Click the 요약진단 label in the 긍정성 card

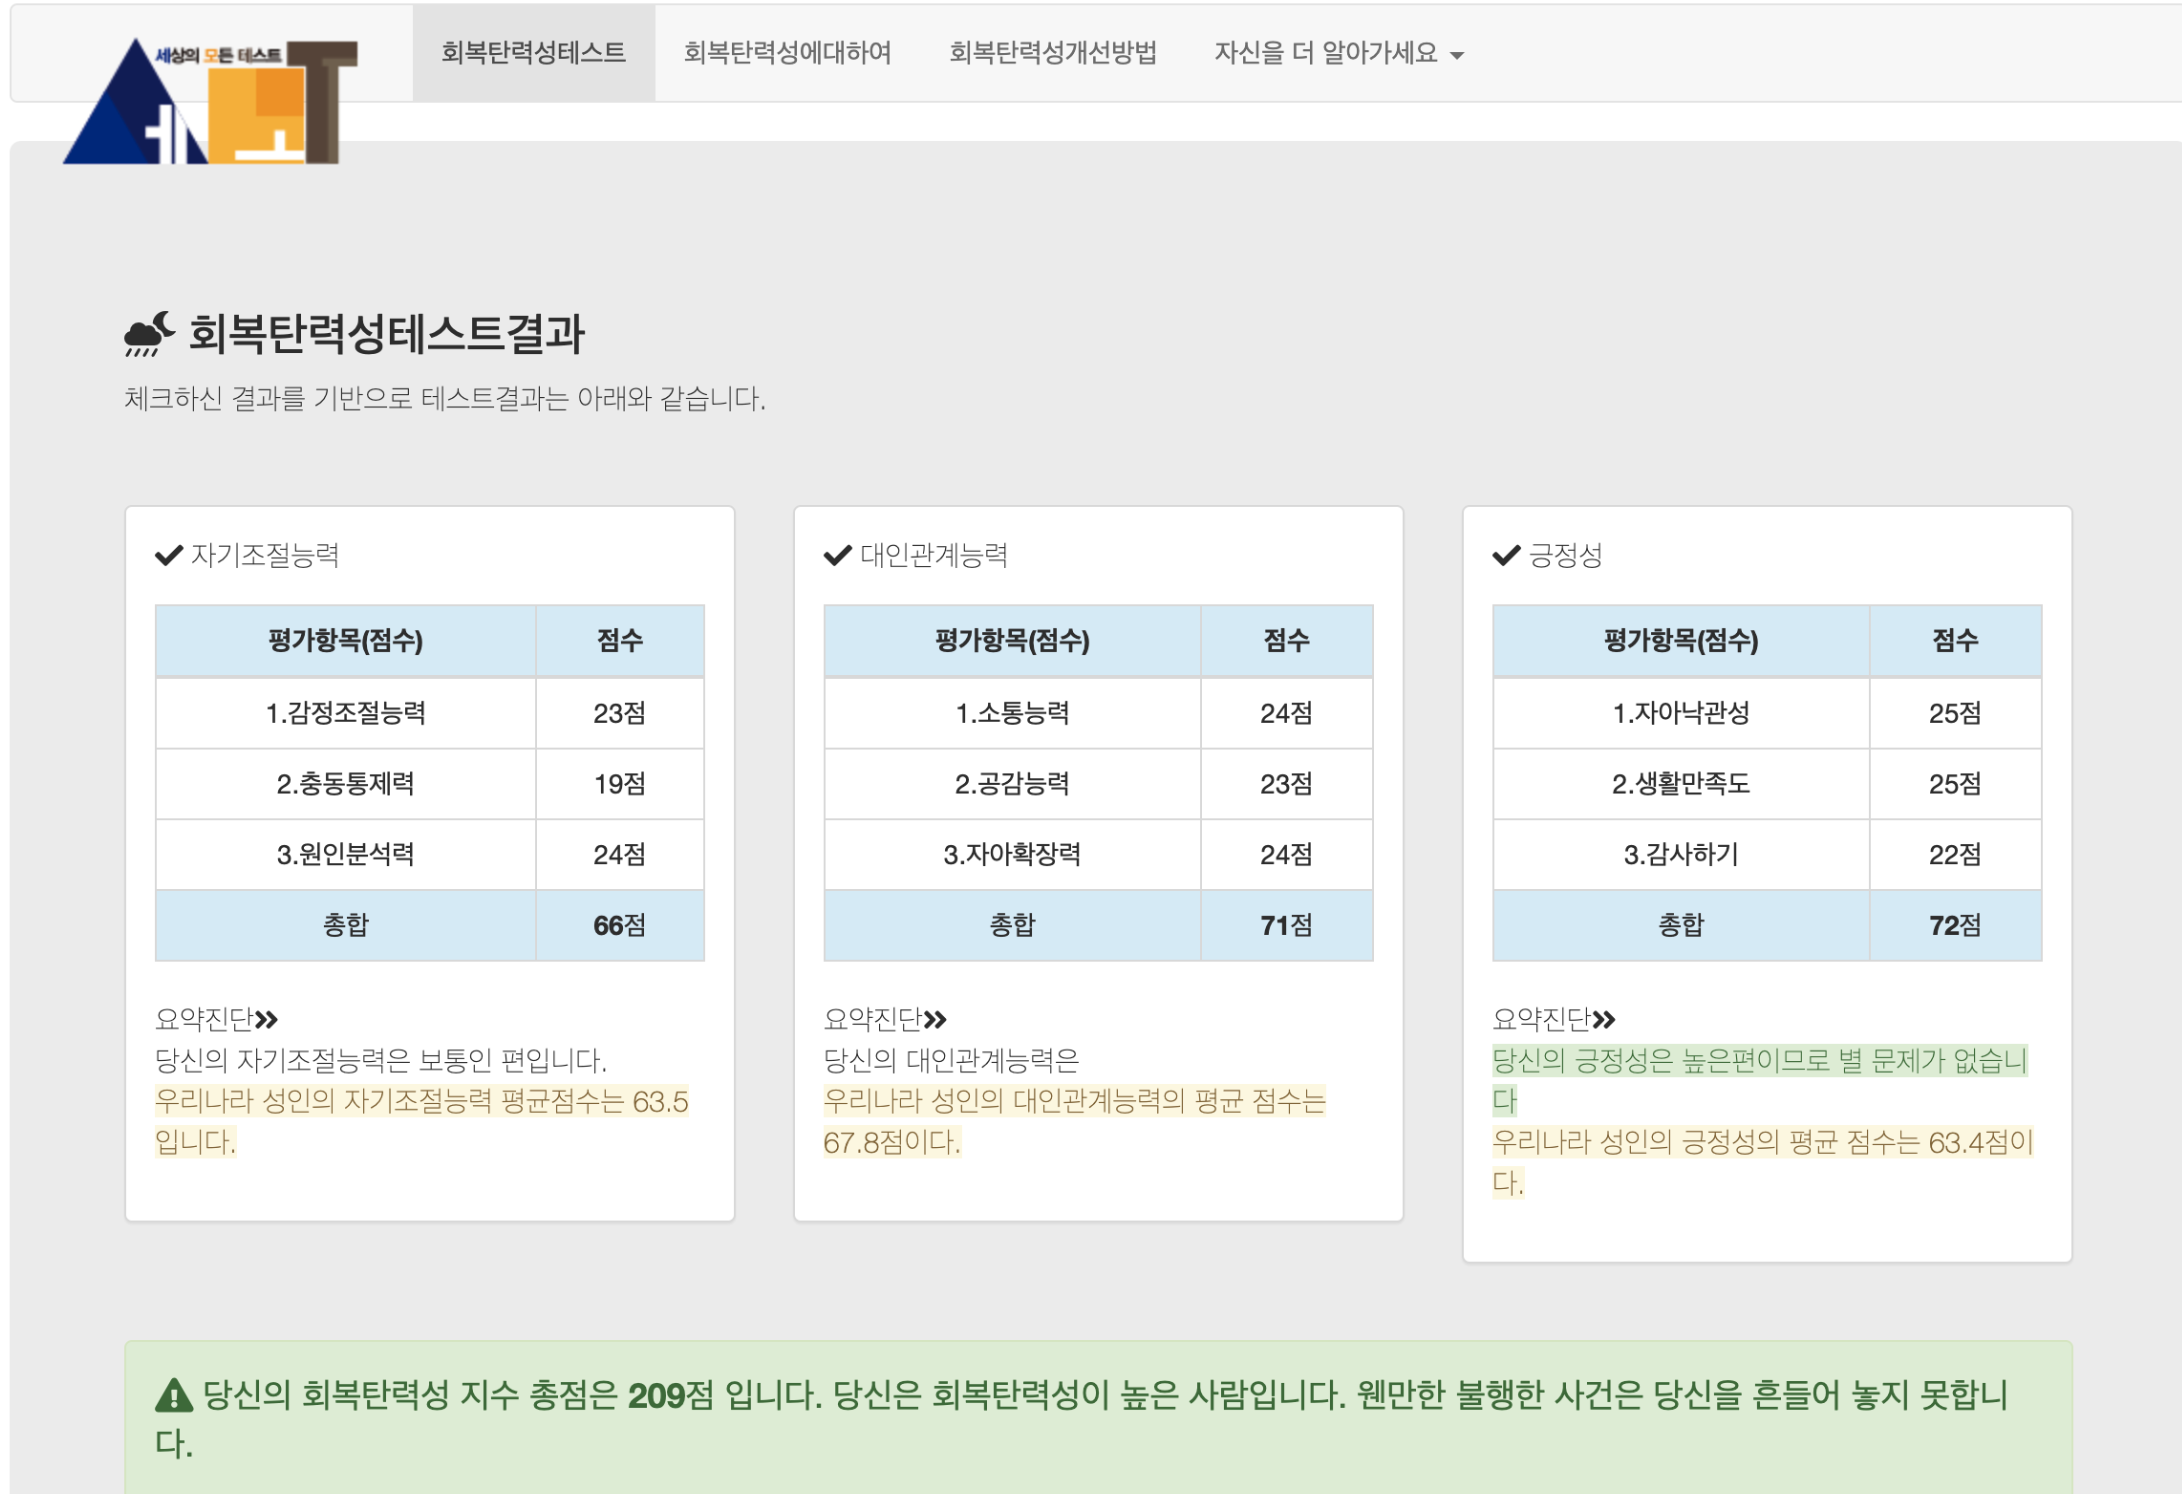(x=1541, y=1019)
